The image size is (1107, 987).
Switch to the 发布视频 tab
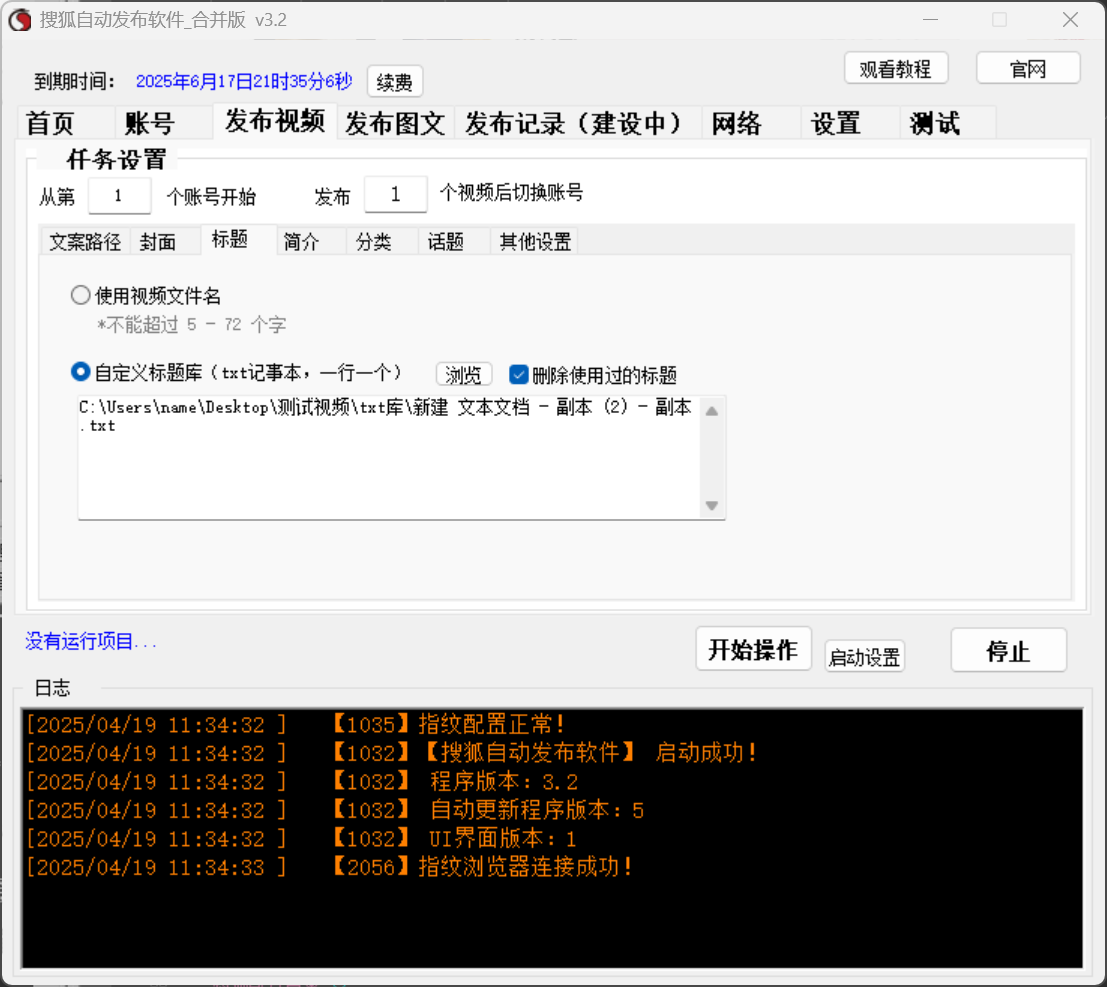click(275, 121)
